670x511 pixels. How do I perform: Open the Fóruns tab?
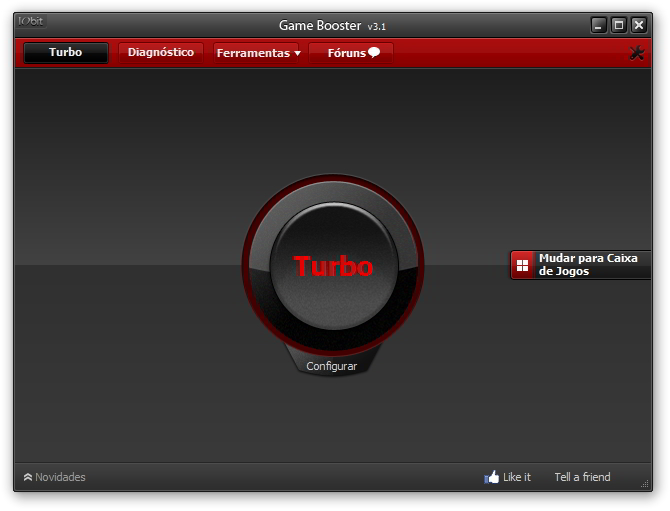(350, 53)
